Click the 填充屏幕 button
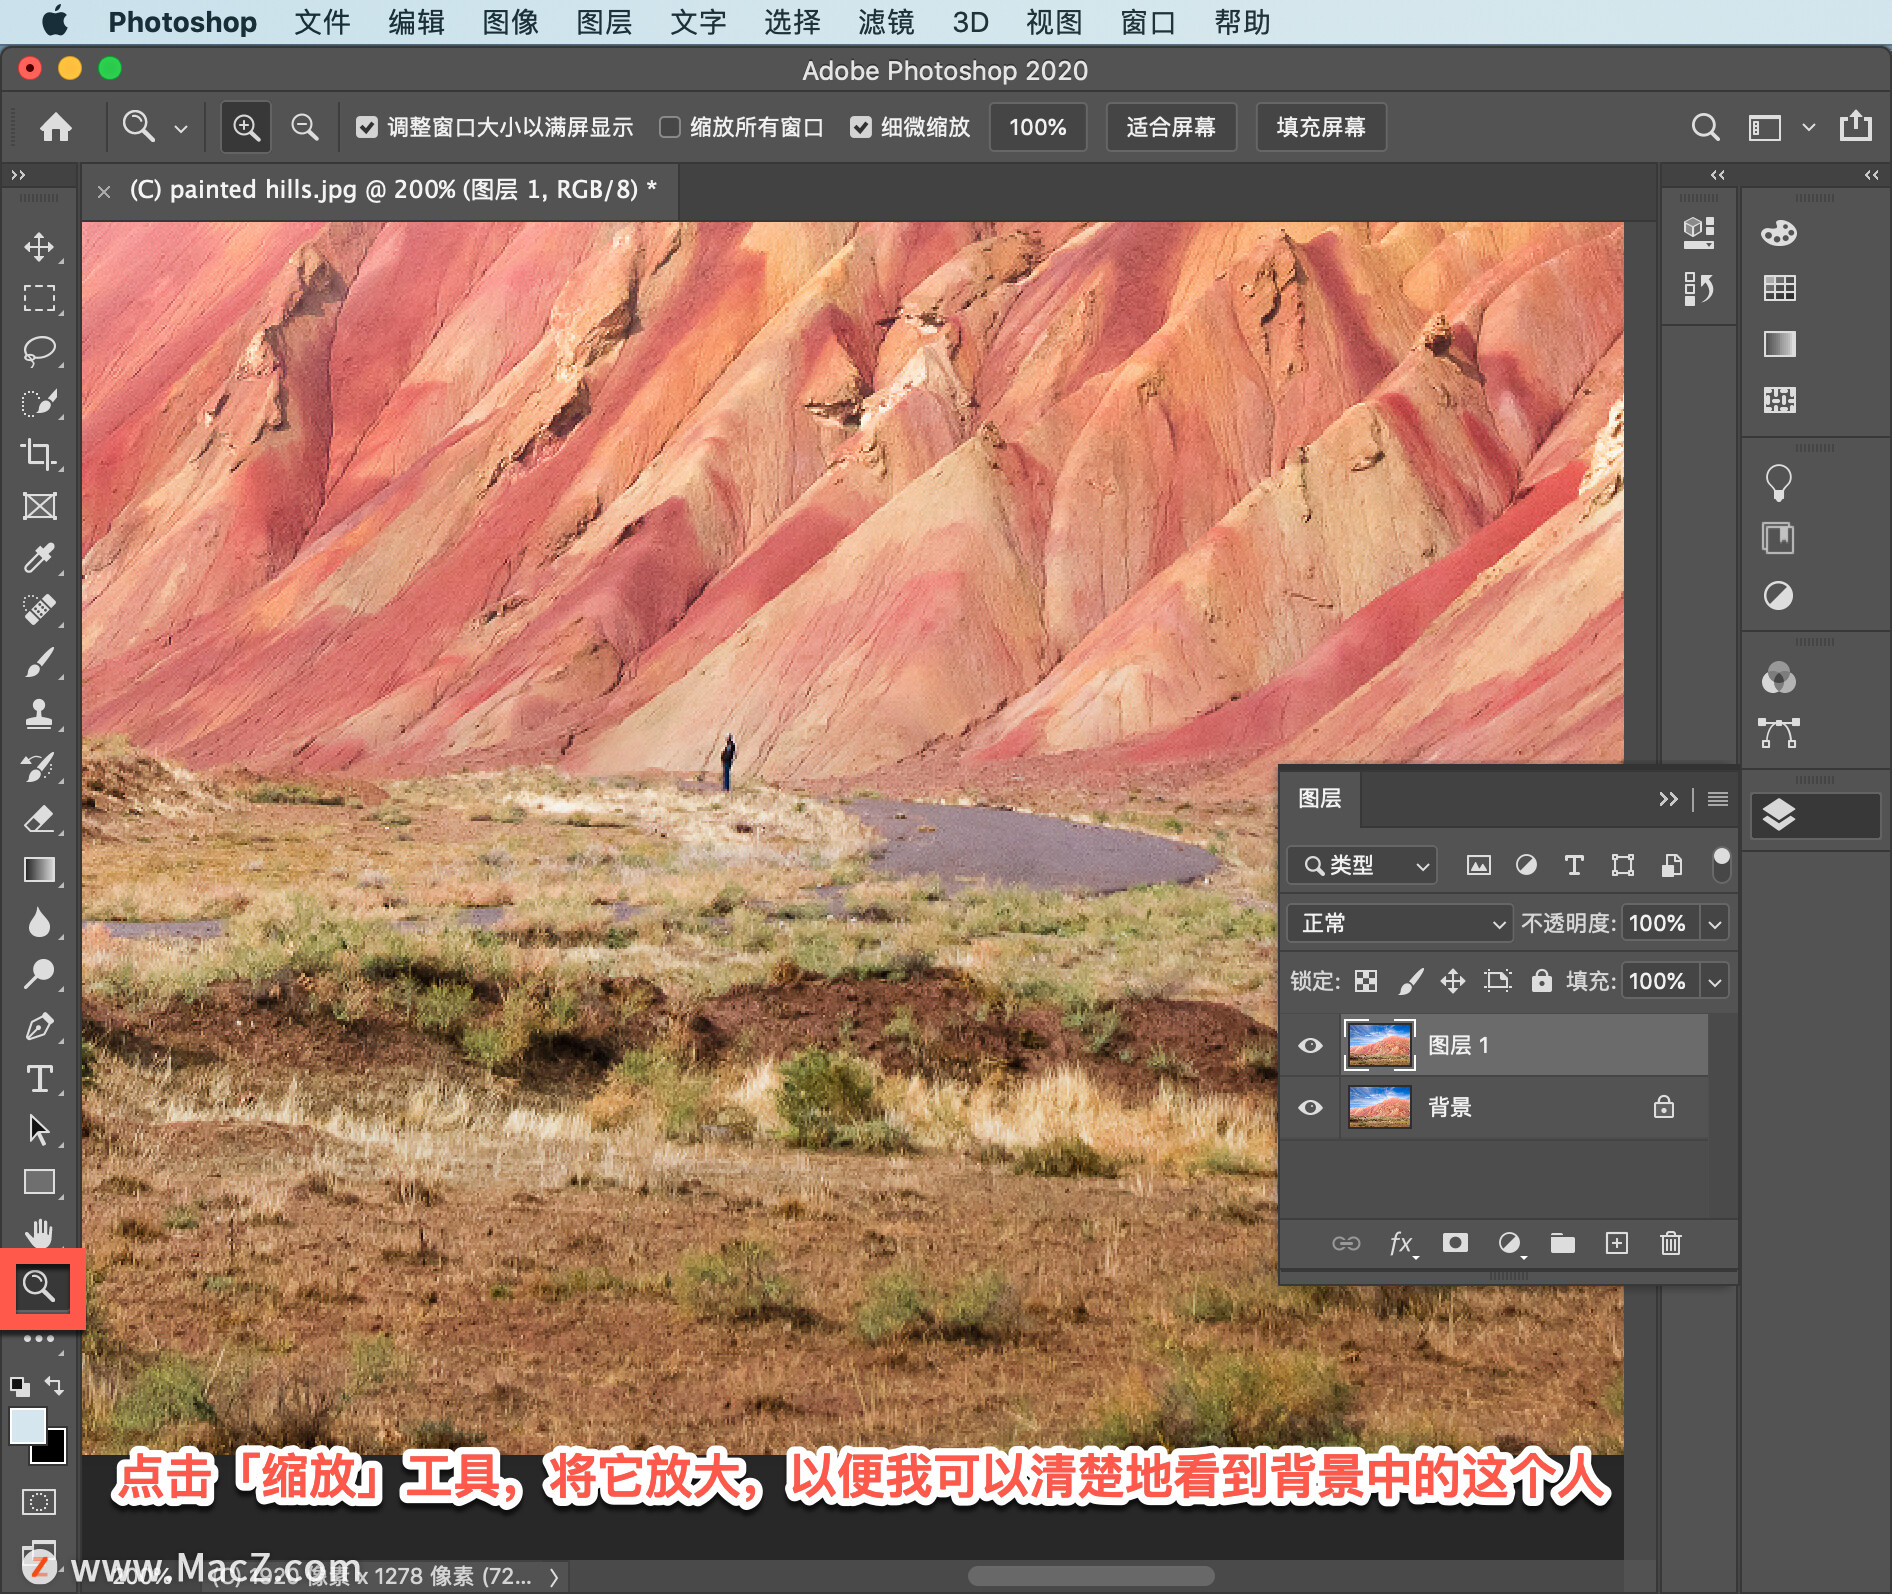This screenshot has width=1892, height=1594. (1321, 127)
